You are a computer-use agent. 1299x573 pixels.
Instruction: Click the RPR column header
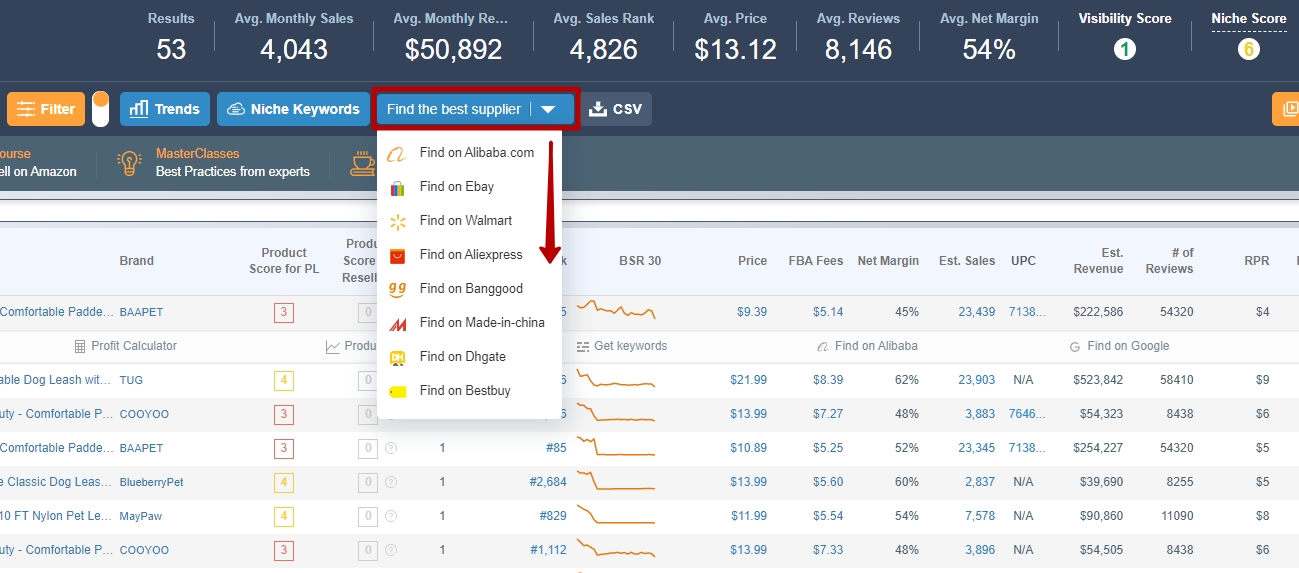[1257, 261]
